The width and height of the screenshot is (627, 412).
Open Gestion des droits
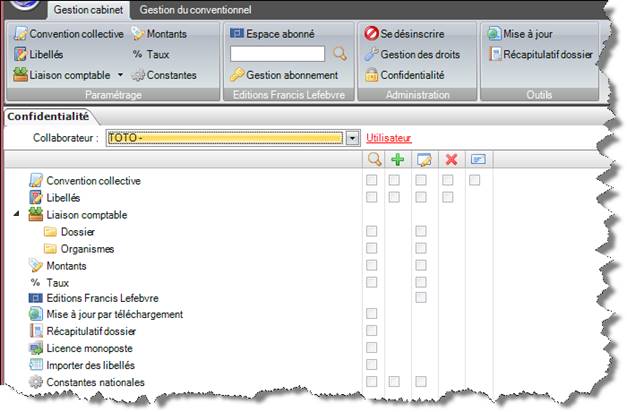click(409, 54)
